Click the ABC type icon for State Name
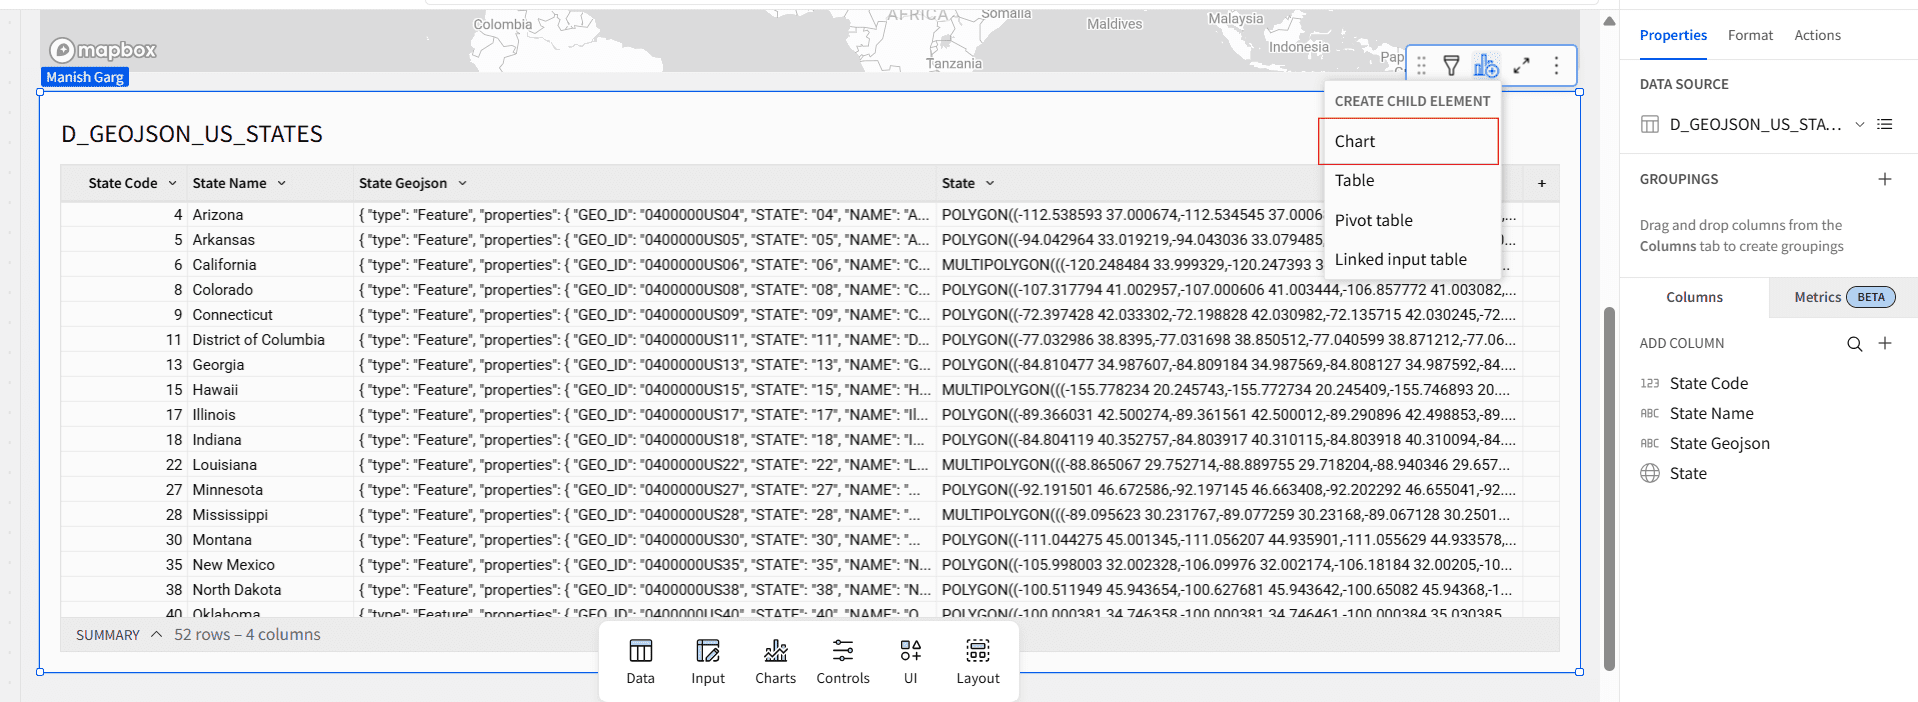1918x702 pixels. click(1650, 413)
